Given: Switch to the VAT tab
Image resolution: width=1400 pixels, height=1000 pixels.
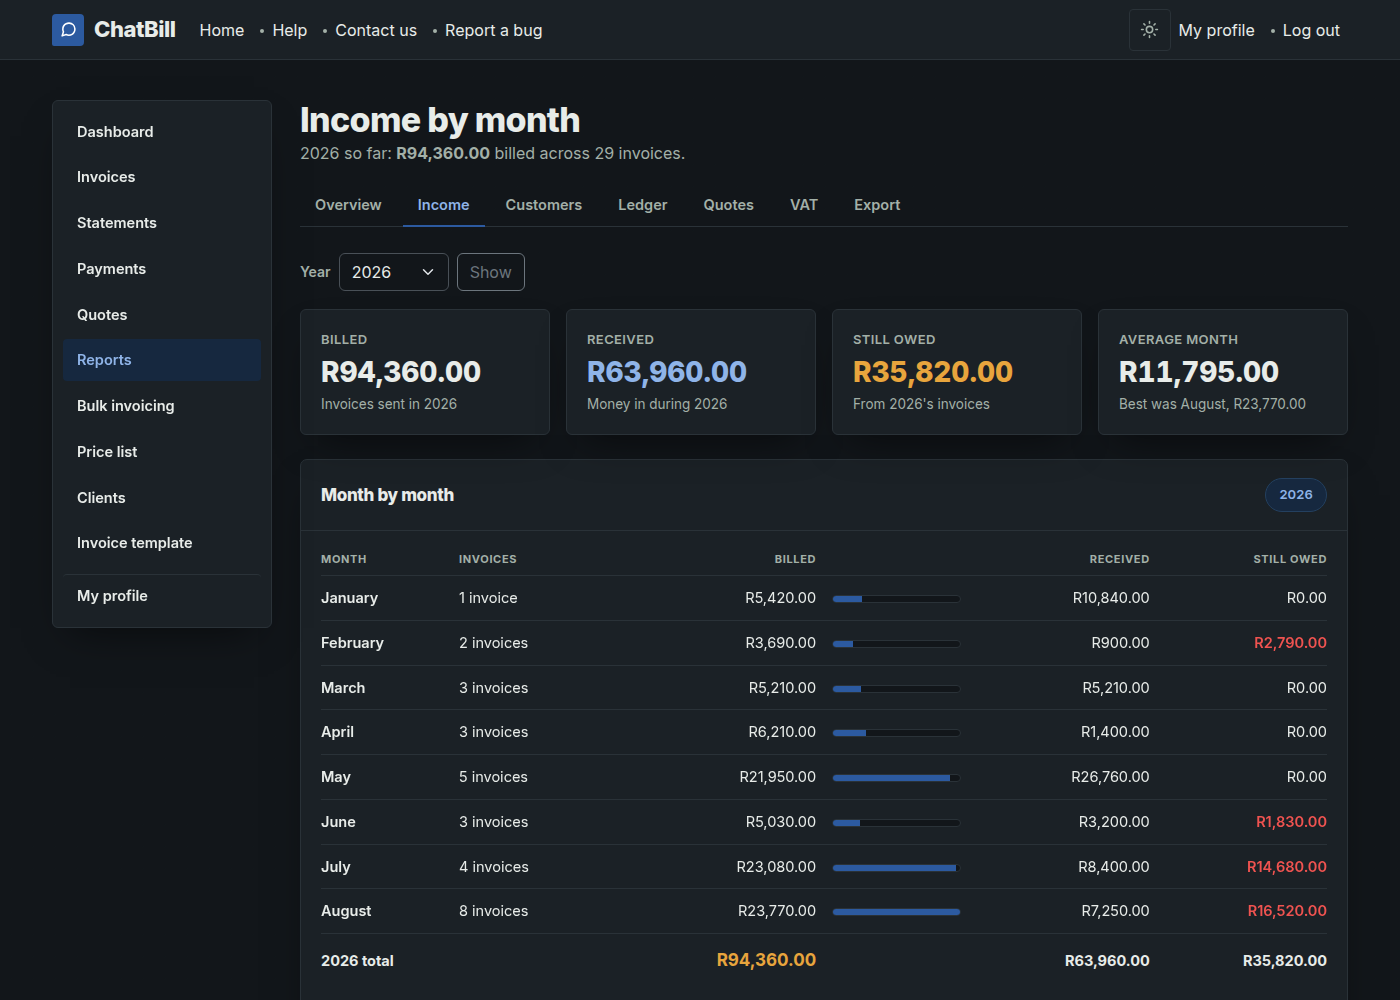Looking at the screenshot, I should [x=804, y=205].
